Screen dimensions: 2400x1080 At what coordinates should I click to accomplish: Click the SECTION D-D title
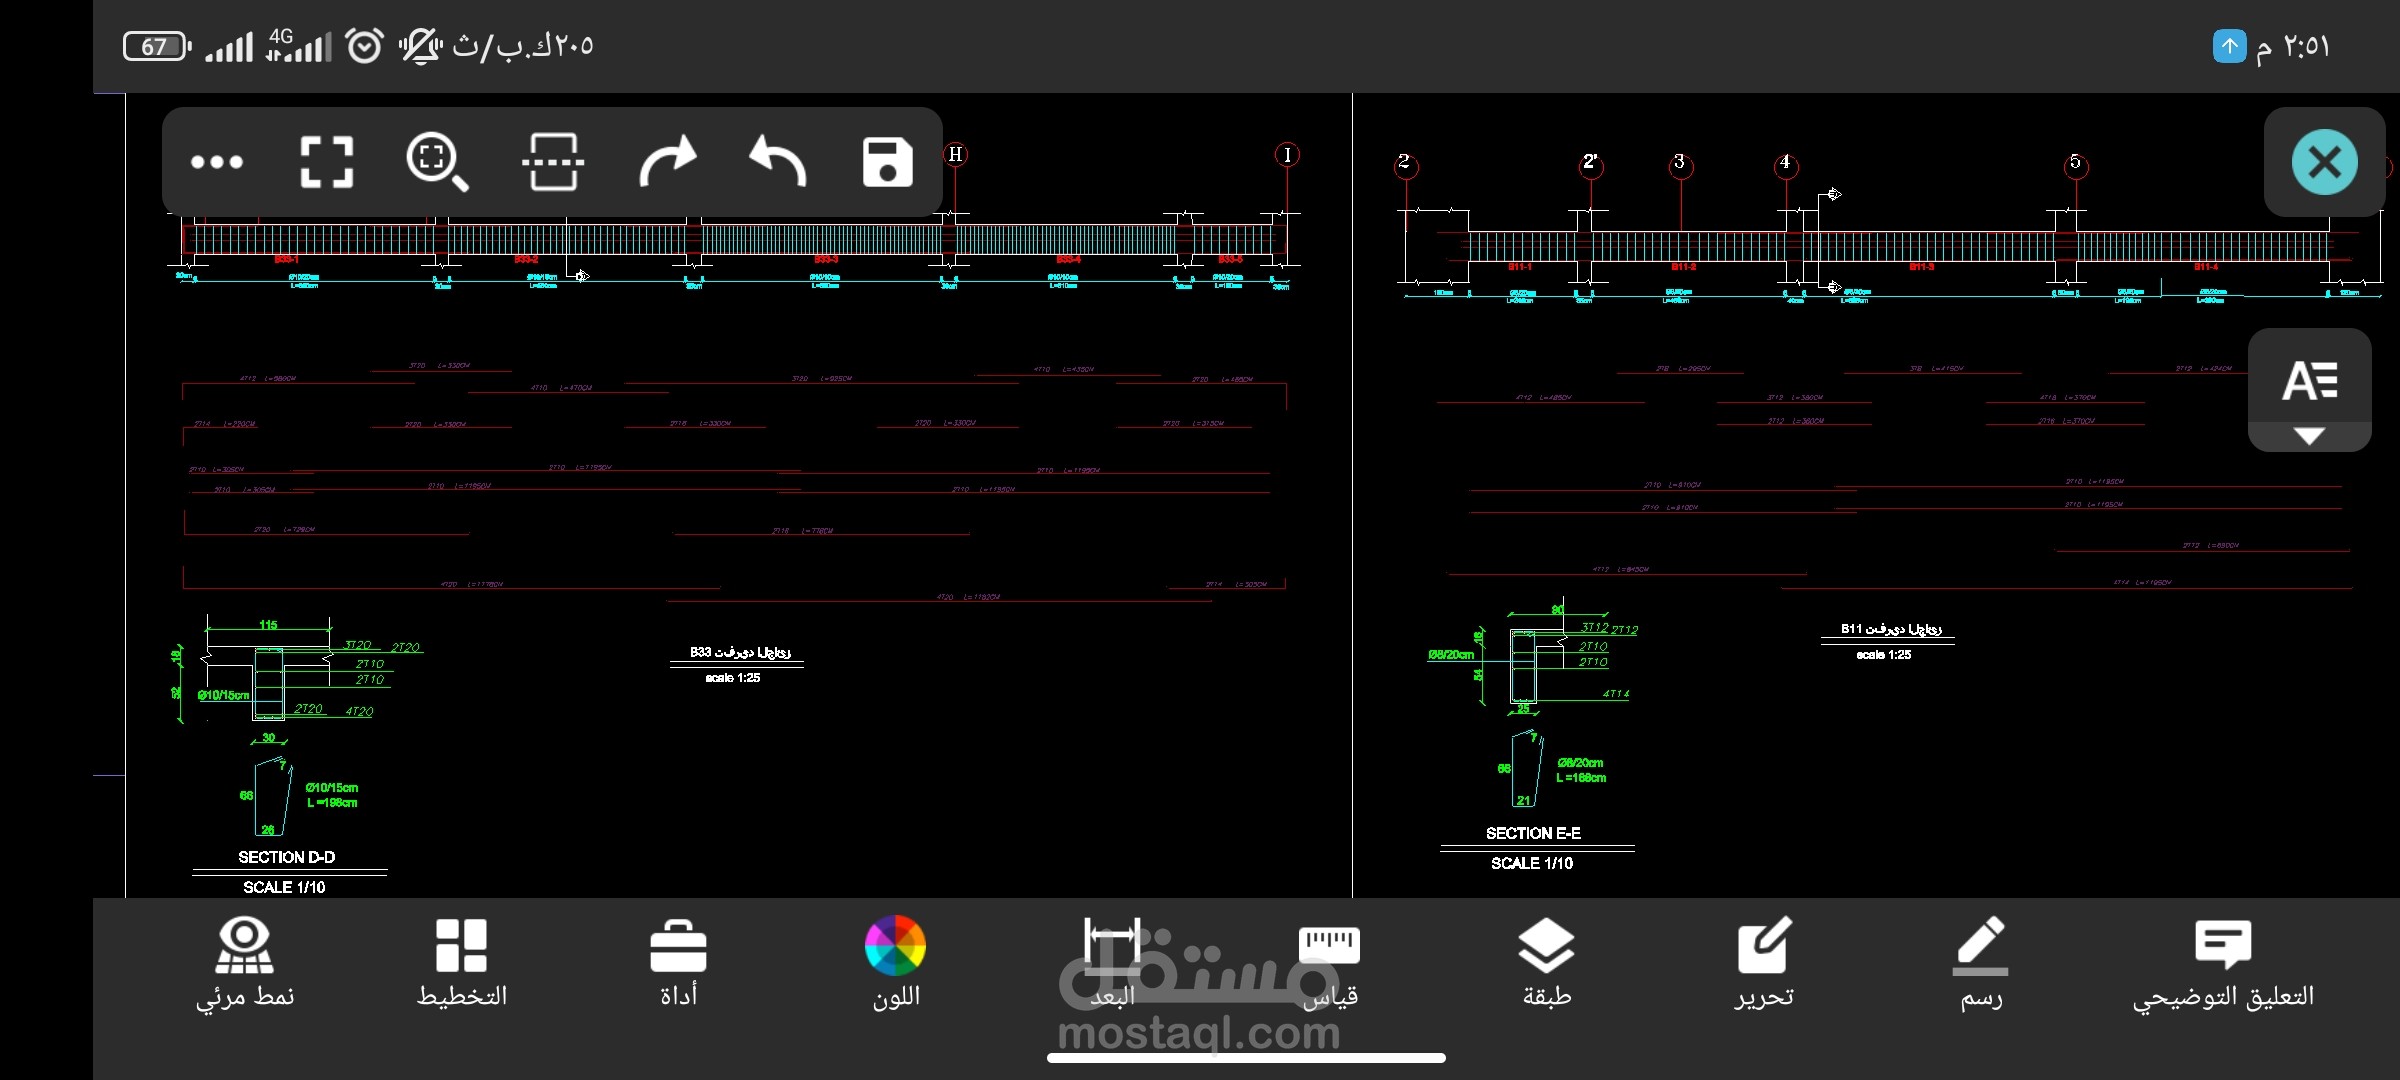point(287,857)
